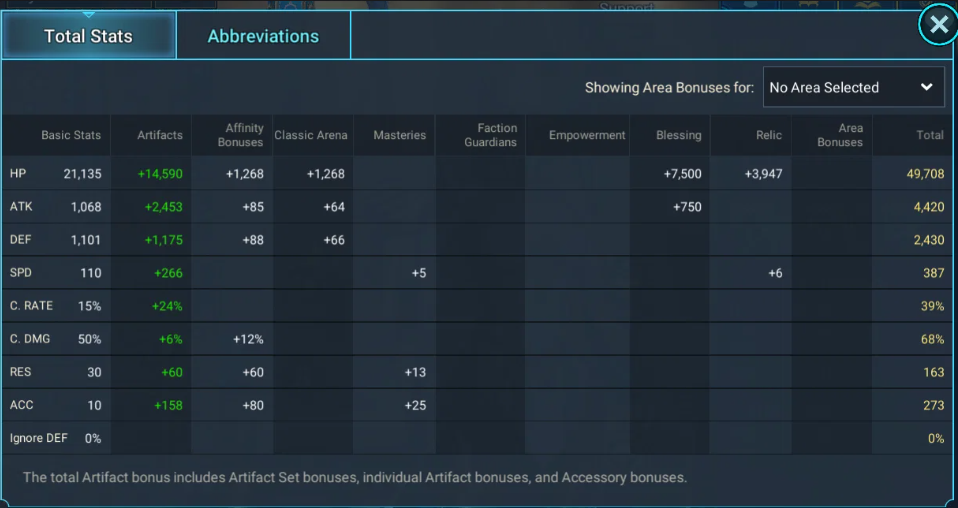Viewport: 958px width, 508px height.
Task: Click the SPD row label
Action: click(x=21, y=273)
